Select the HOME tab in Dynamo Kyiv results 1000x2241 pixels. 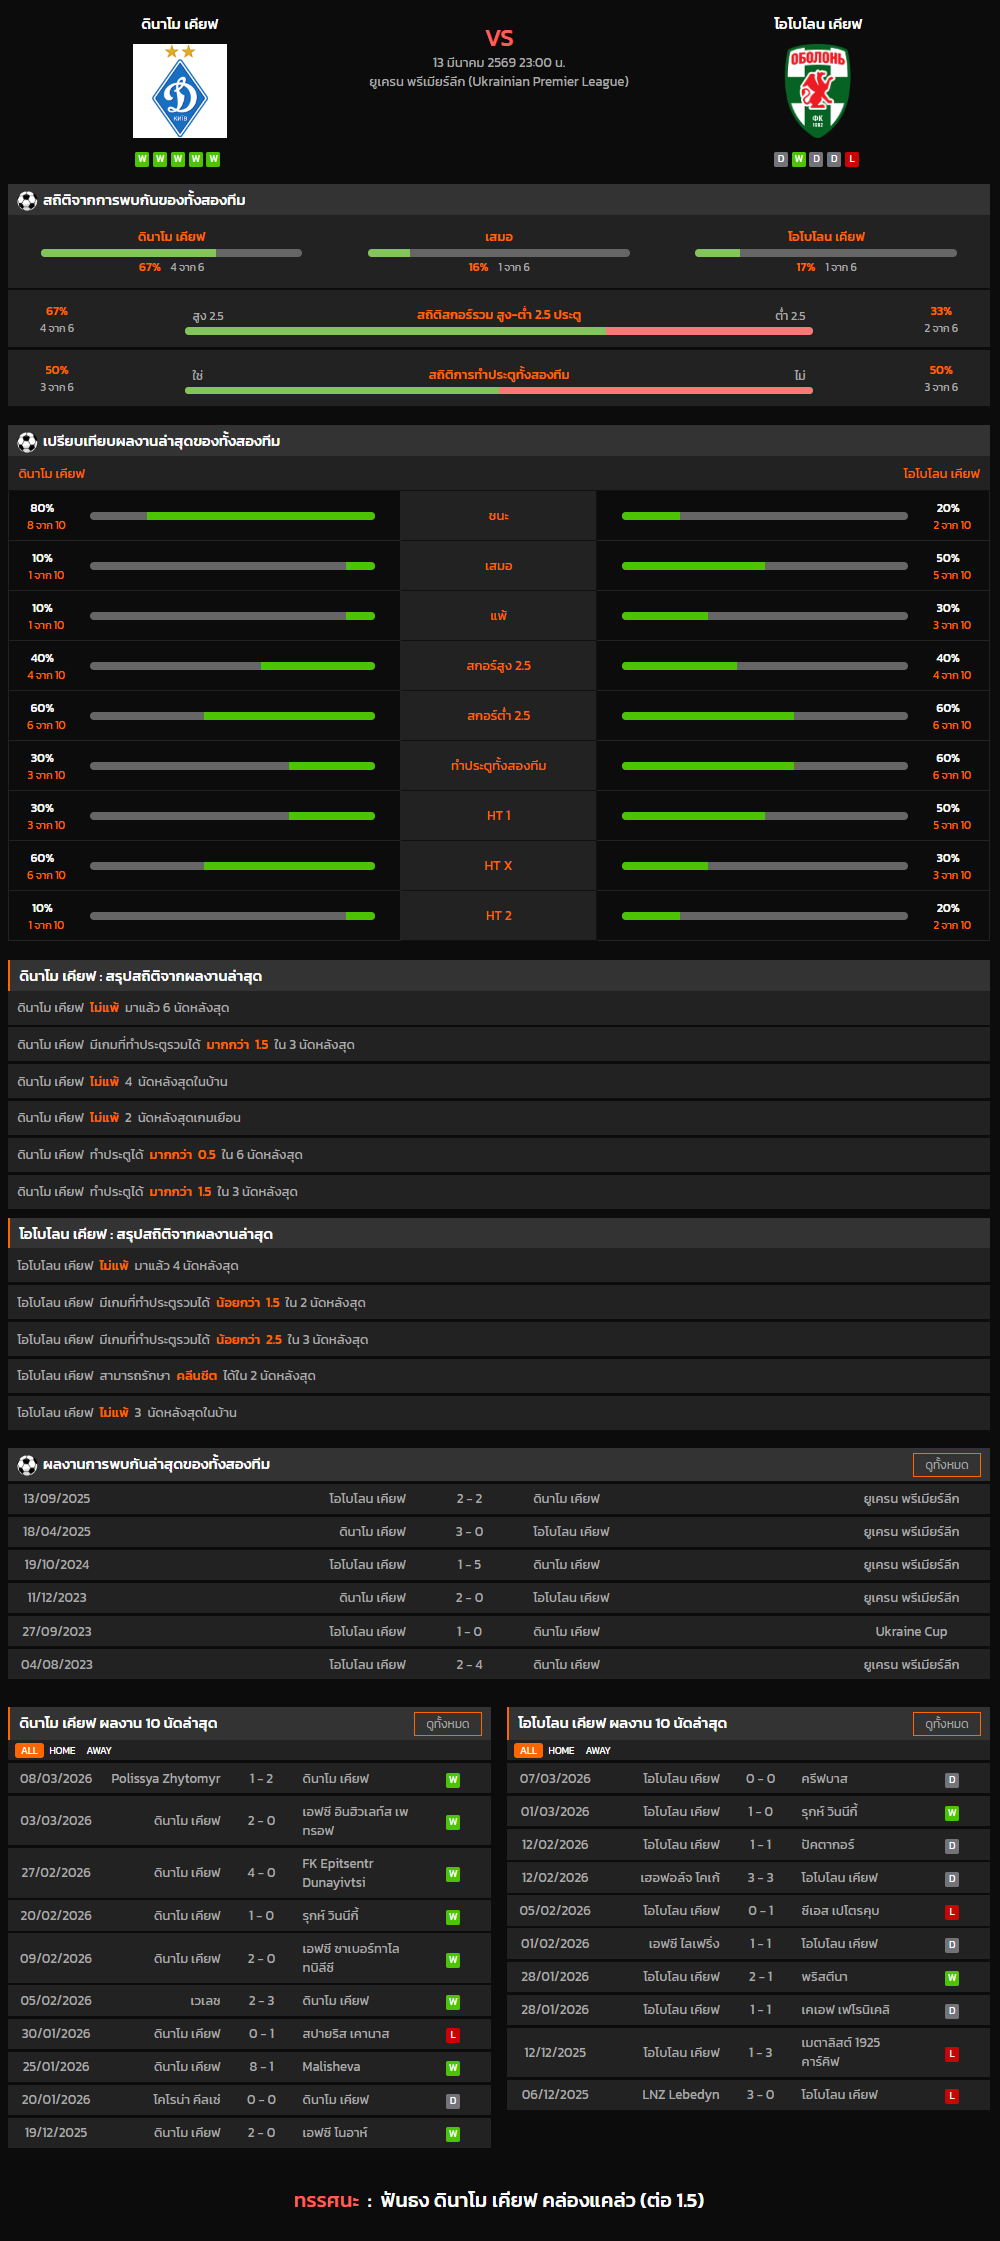coord(62,1751)
